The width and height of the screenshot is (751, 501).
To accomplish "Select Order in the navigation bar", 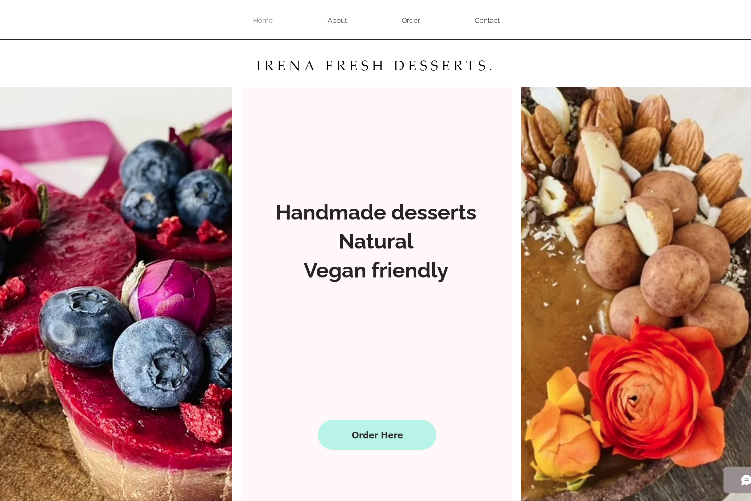I will (411, 20).
